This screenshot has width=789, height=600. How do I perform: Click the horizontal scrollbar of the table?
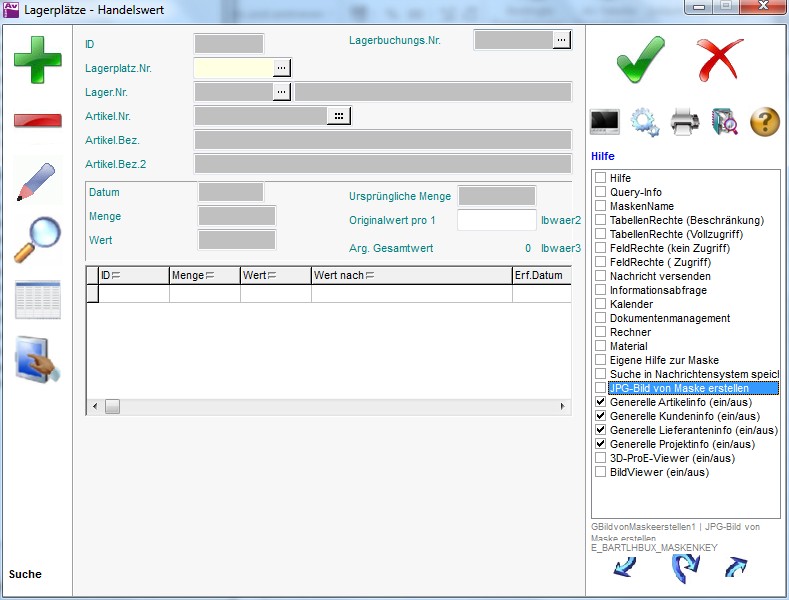330,407
